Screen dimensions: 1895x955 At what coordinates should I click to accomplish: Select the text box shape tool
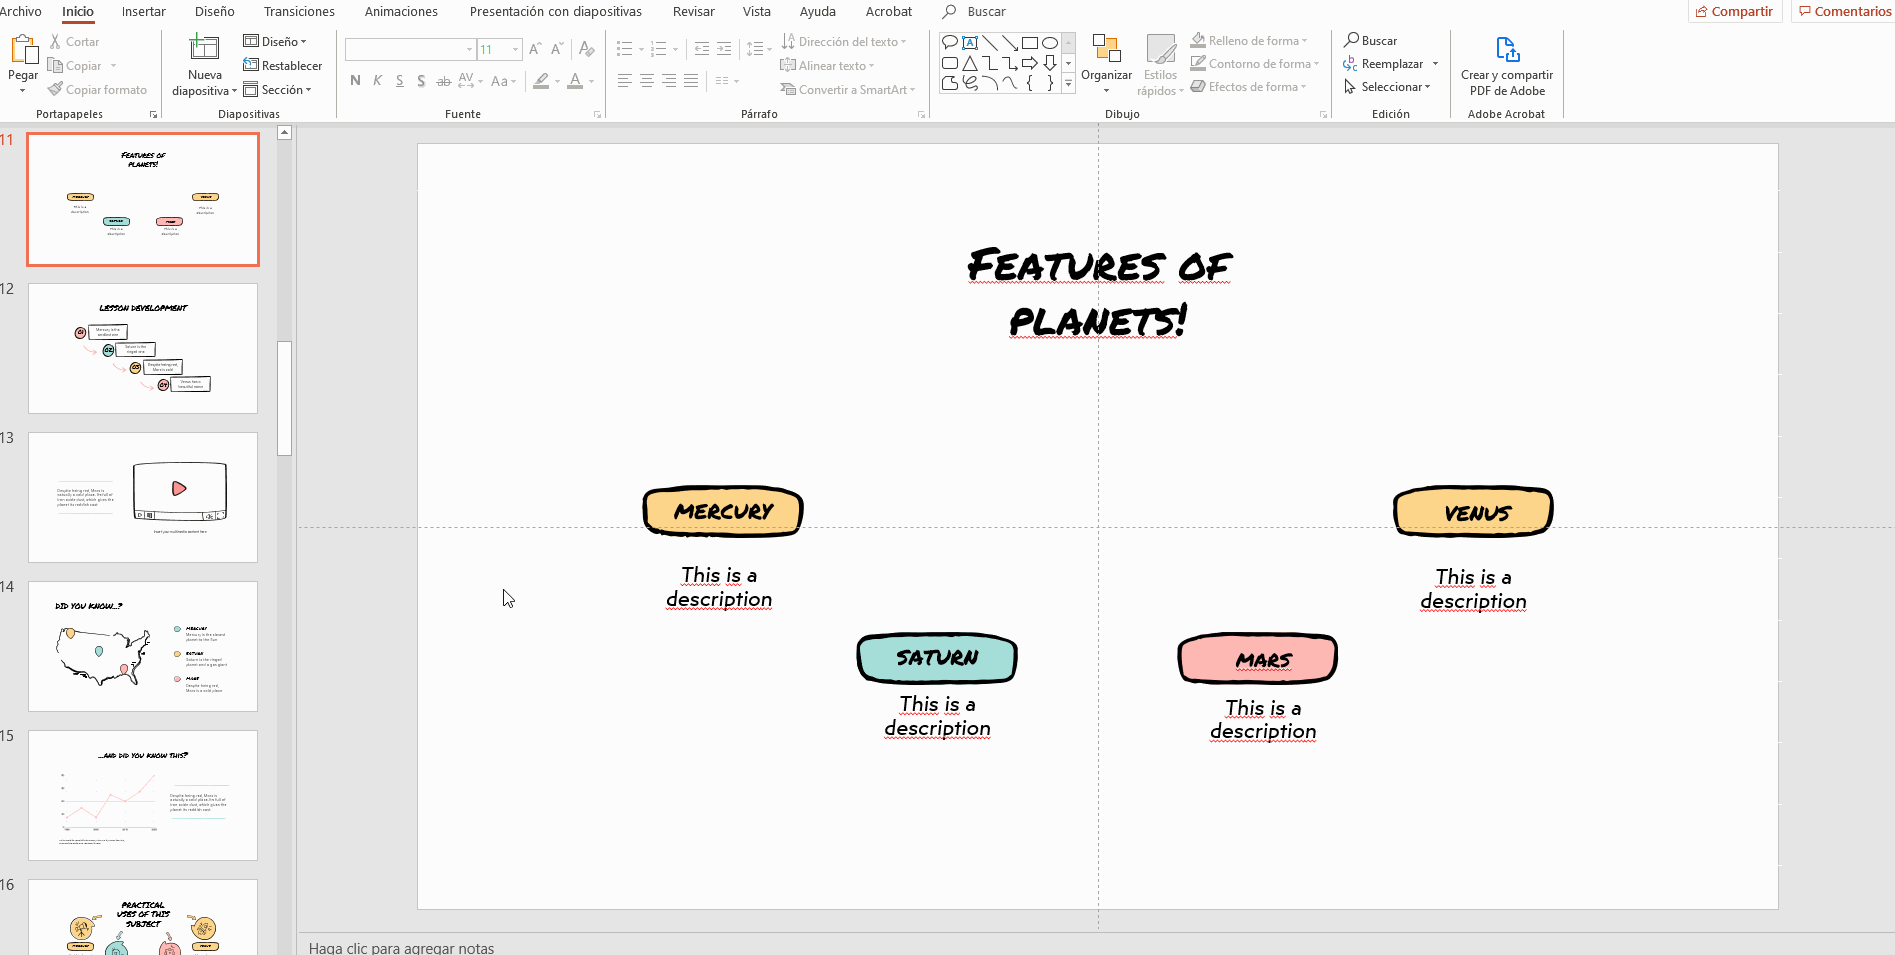pos(970,43)
